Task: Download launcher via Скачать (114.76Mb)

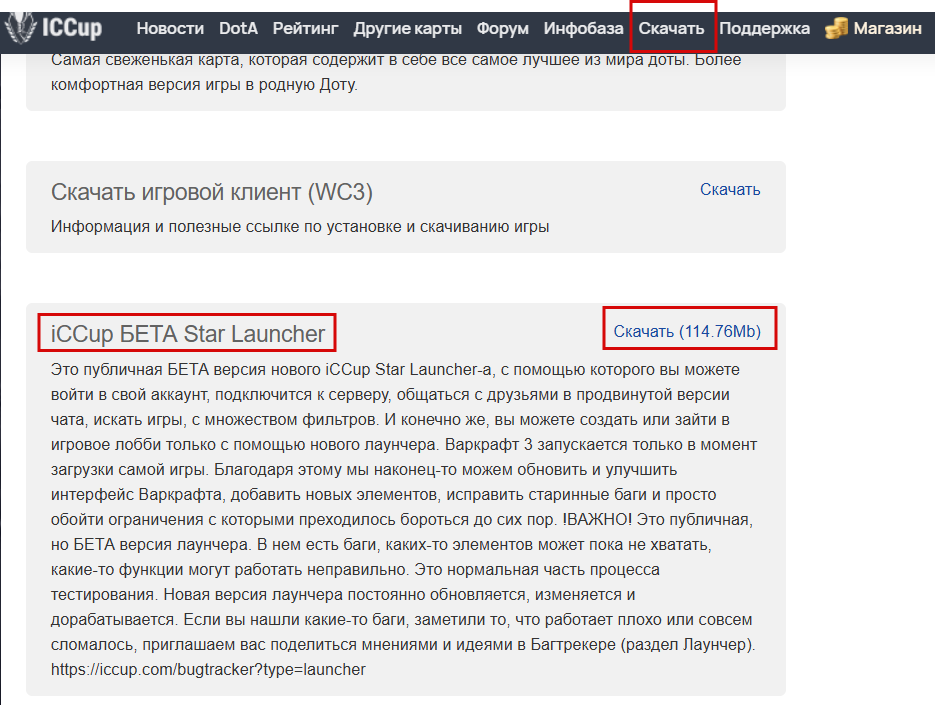Action: click(687, 331)
